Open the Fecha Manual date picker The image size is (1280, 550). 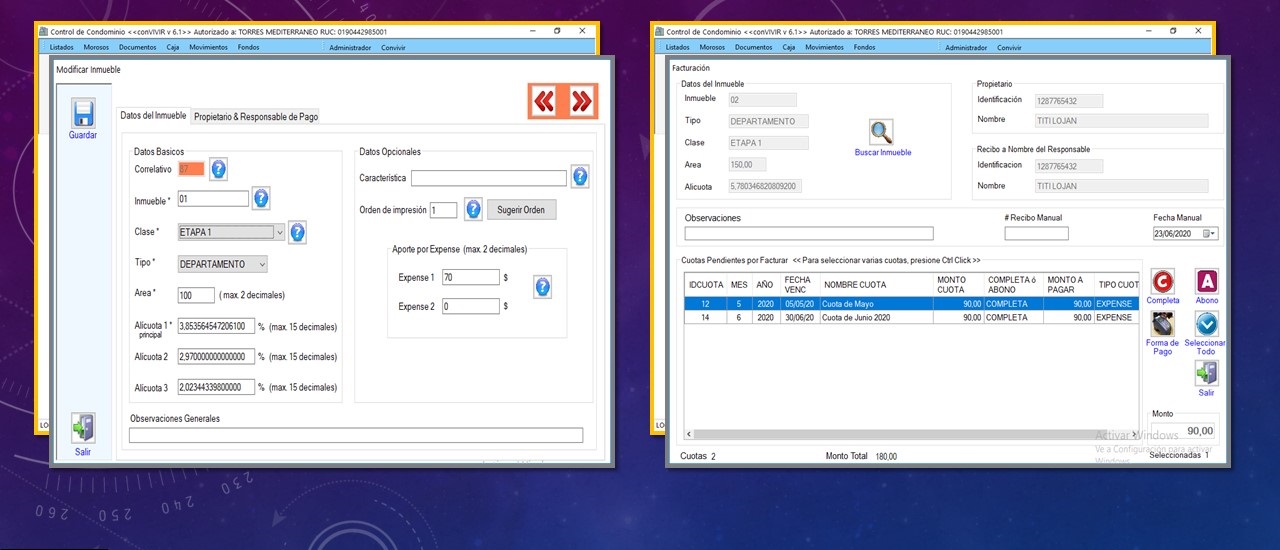tap(1210, 234)
